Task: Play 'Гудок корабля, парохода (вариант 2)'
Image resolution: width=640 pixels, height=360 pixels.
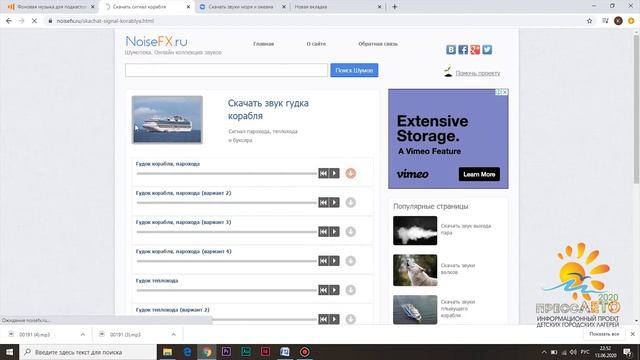Action: [x=334, y=202]
